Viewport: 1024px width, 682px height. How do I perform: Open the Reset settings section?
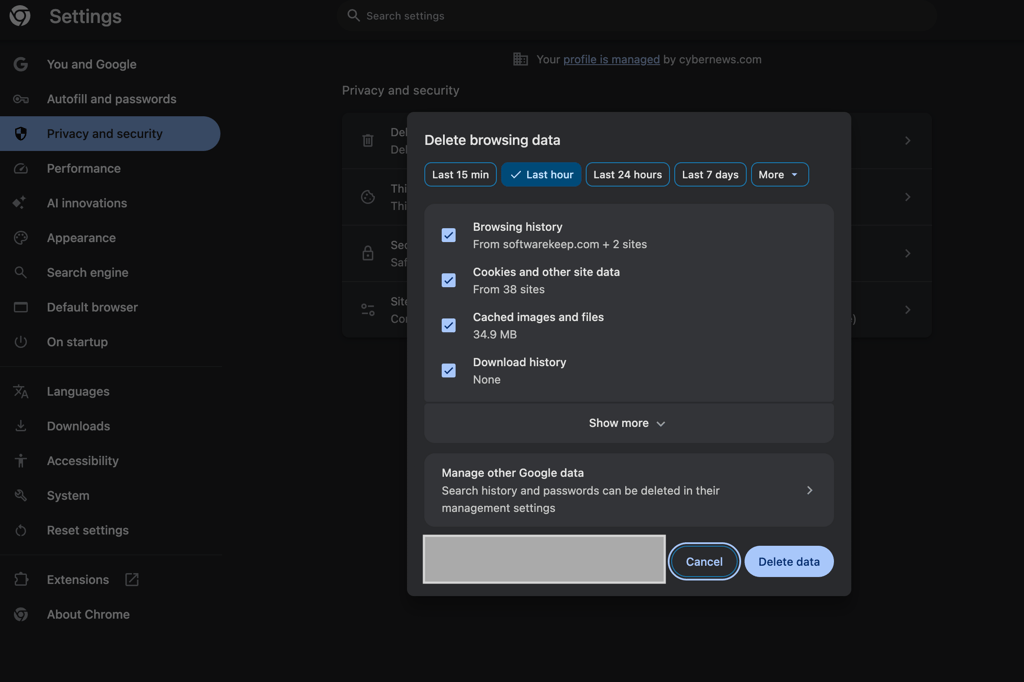point(110,530)
